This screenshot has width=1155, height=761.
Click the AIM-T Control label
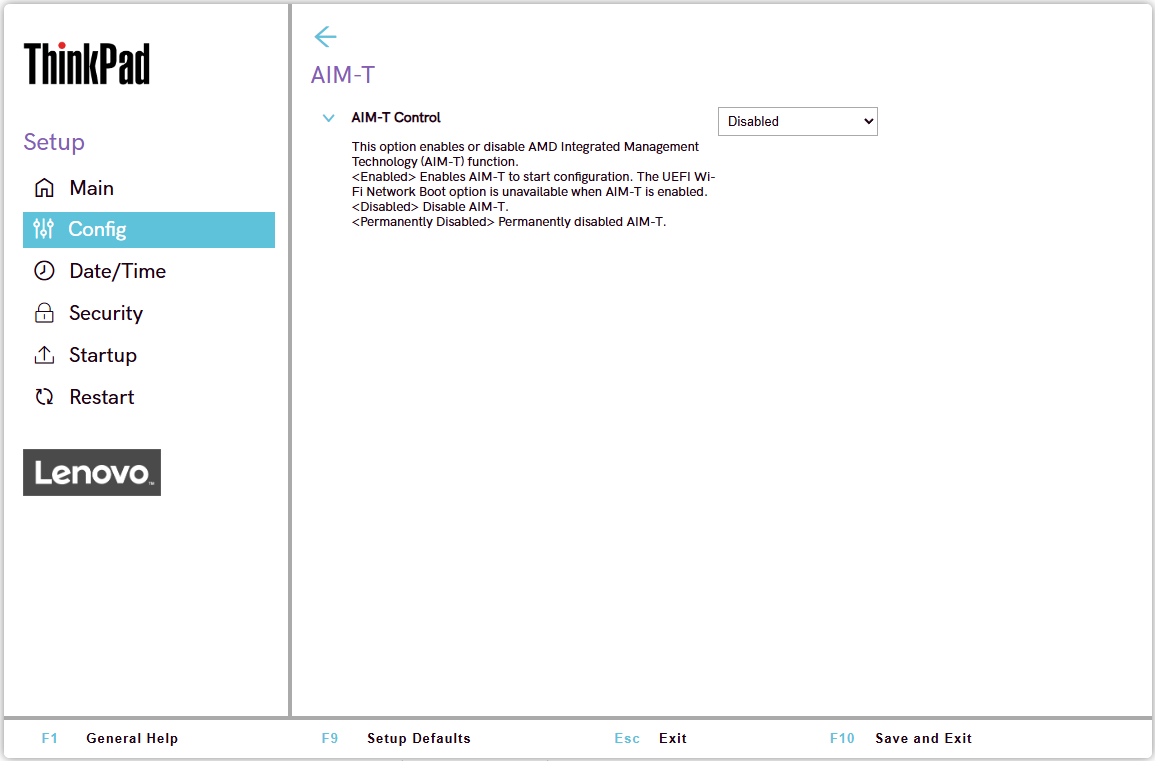point(396,118)
